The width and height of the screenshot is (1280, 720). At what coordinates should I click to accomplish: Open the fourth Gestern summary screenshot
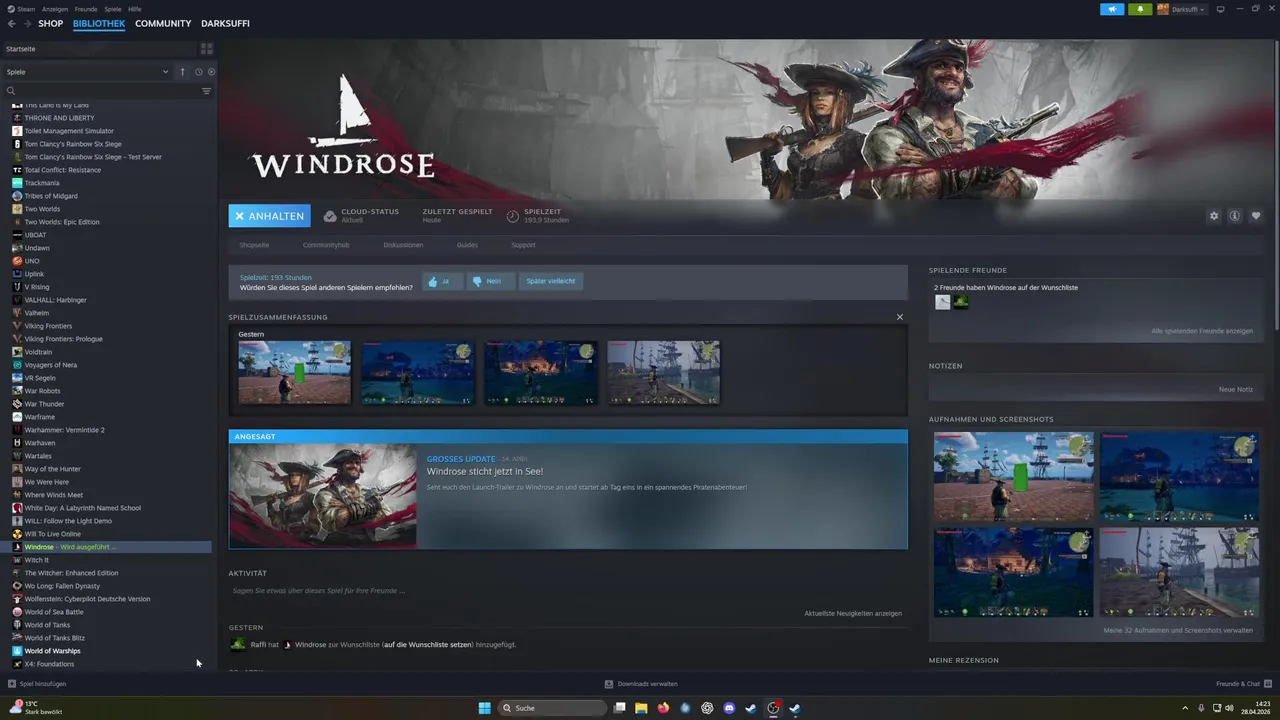(x=663, y=373)
